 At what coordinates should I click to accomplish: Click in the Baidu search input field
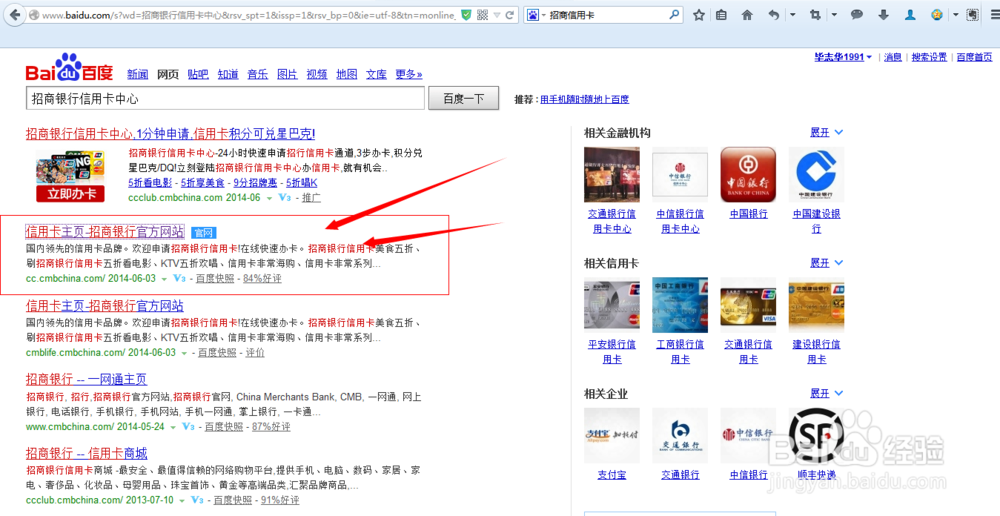(225, 99)
